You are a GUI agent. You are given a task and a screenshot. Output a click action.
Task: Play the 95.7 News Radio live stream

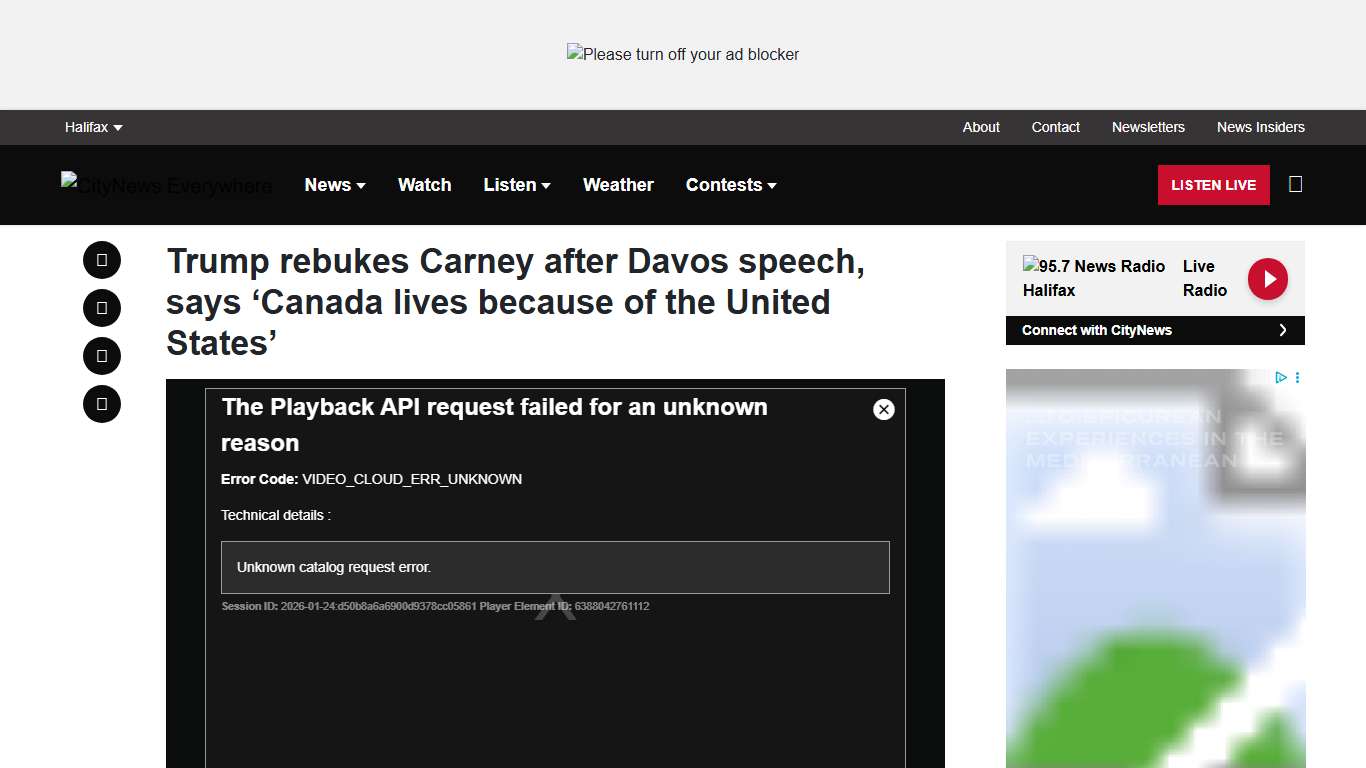pyautogui.click(x=1267, y=279)
